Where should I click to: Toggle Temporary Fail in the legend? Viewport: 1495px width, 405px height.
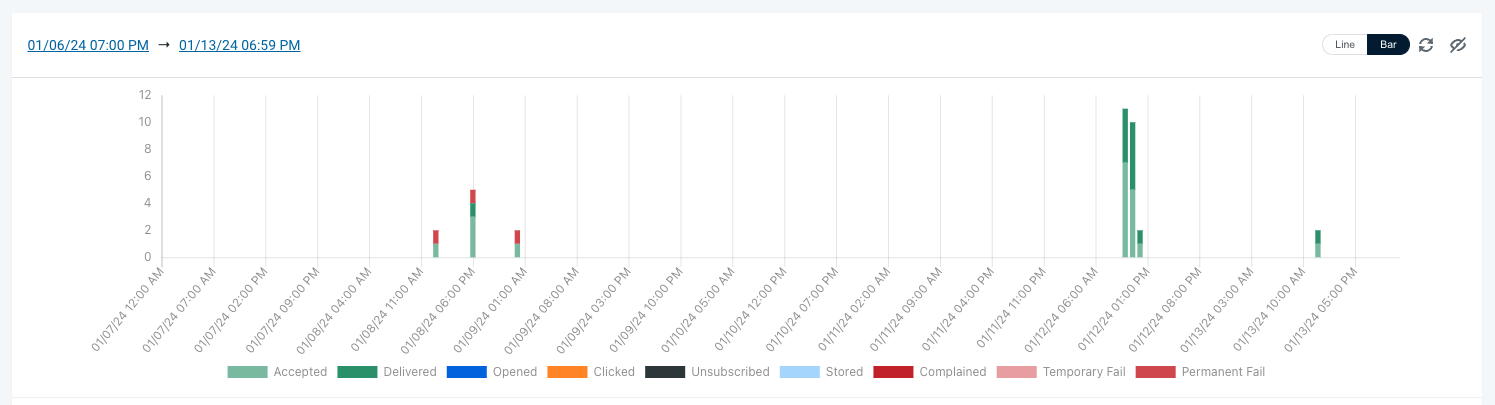[1062, 372]
